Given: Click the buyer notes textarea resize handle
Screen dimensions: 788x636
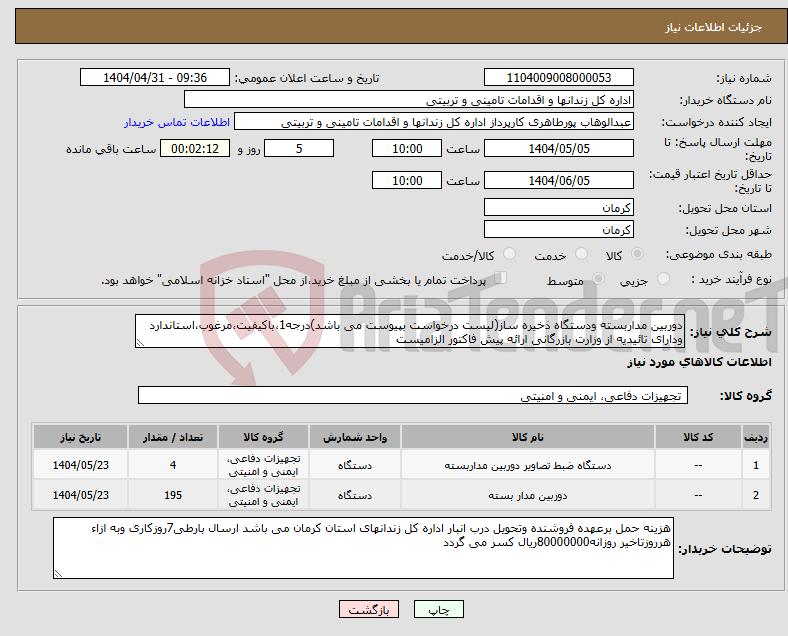Looking at the screenshot, I should click(x=58, y=573).
